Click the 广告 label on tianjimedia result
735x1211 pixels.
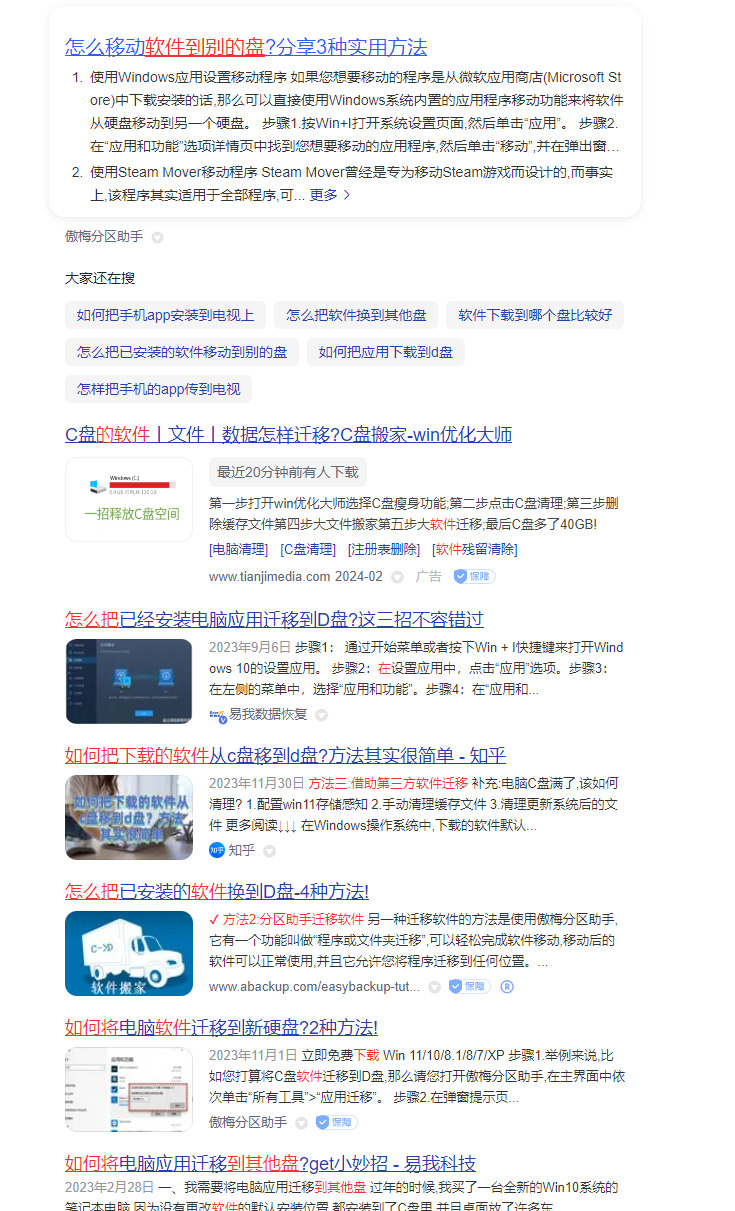point(429,577)
